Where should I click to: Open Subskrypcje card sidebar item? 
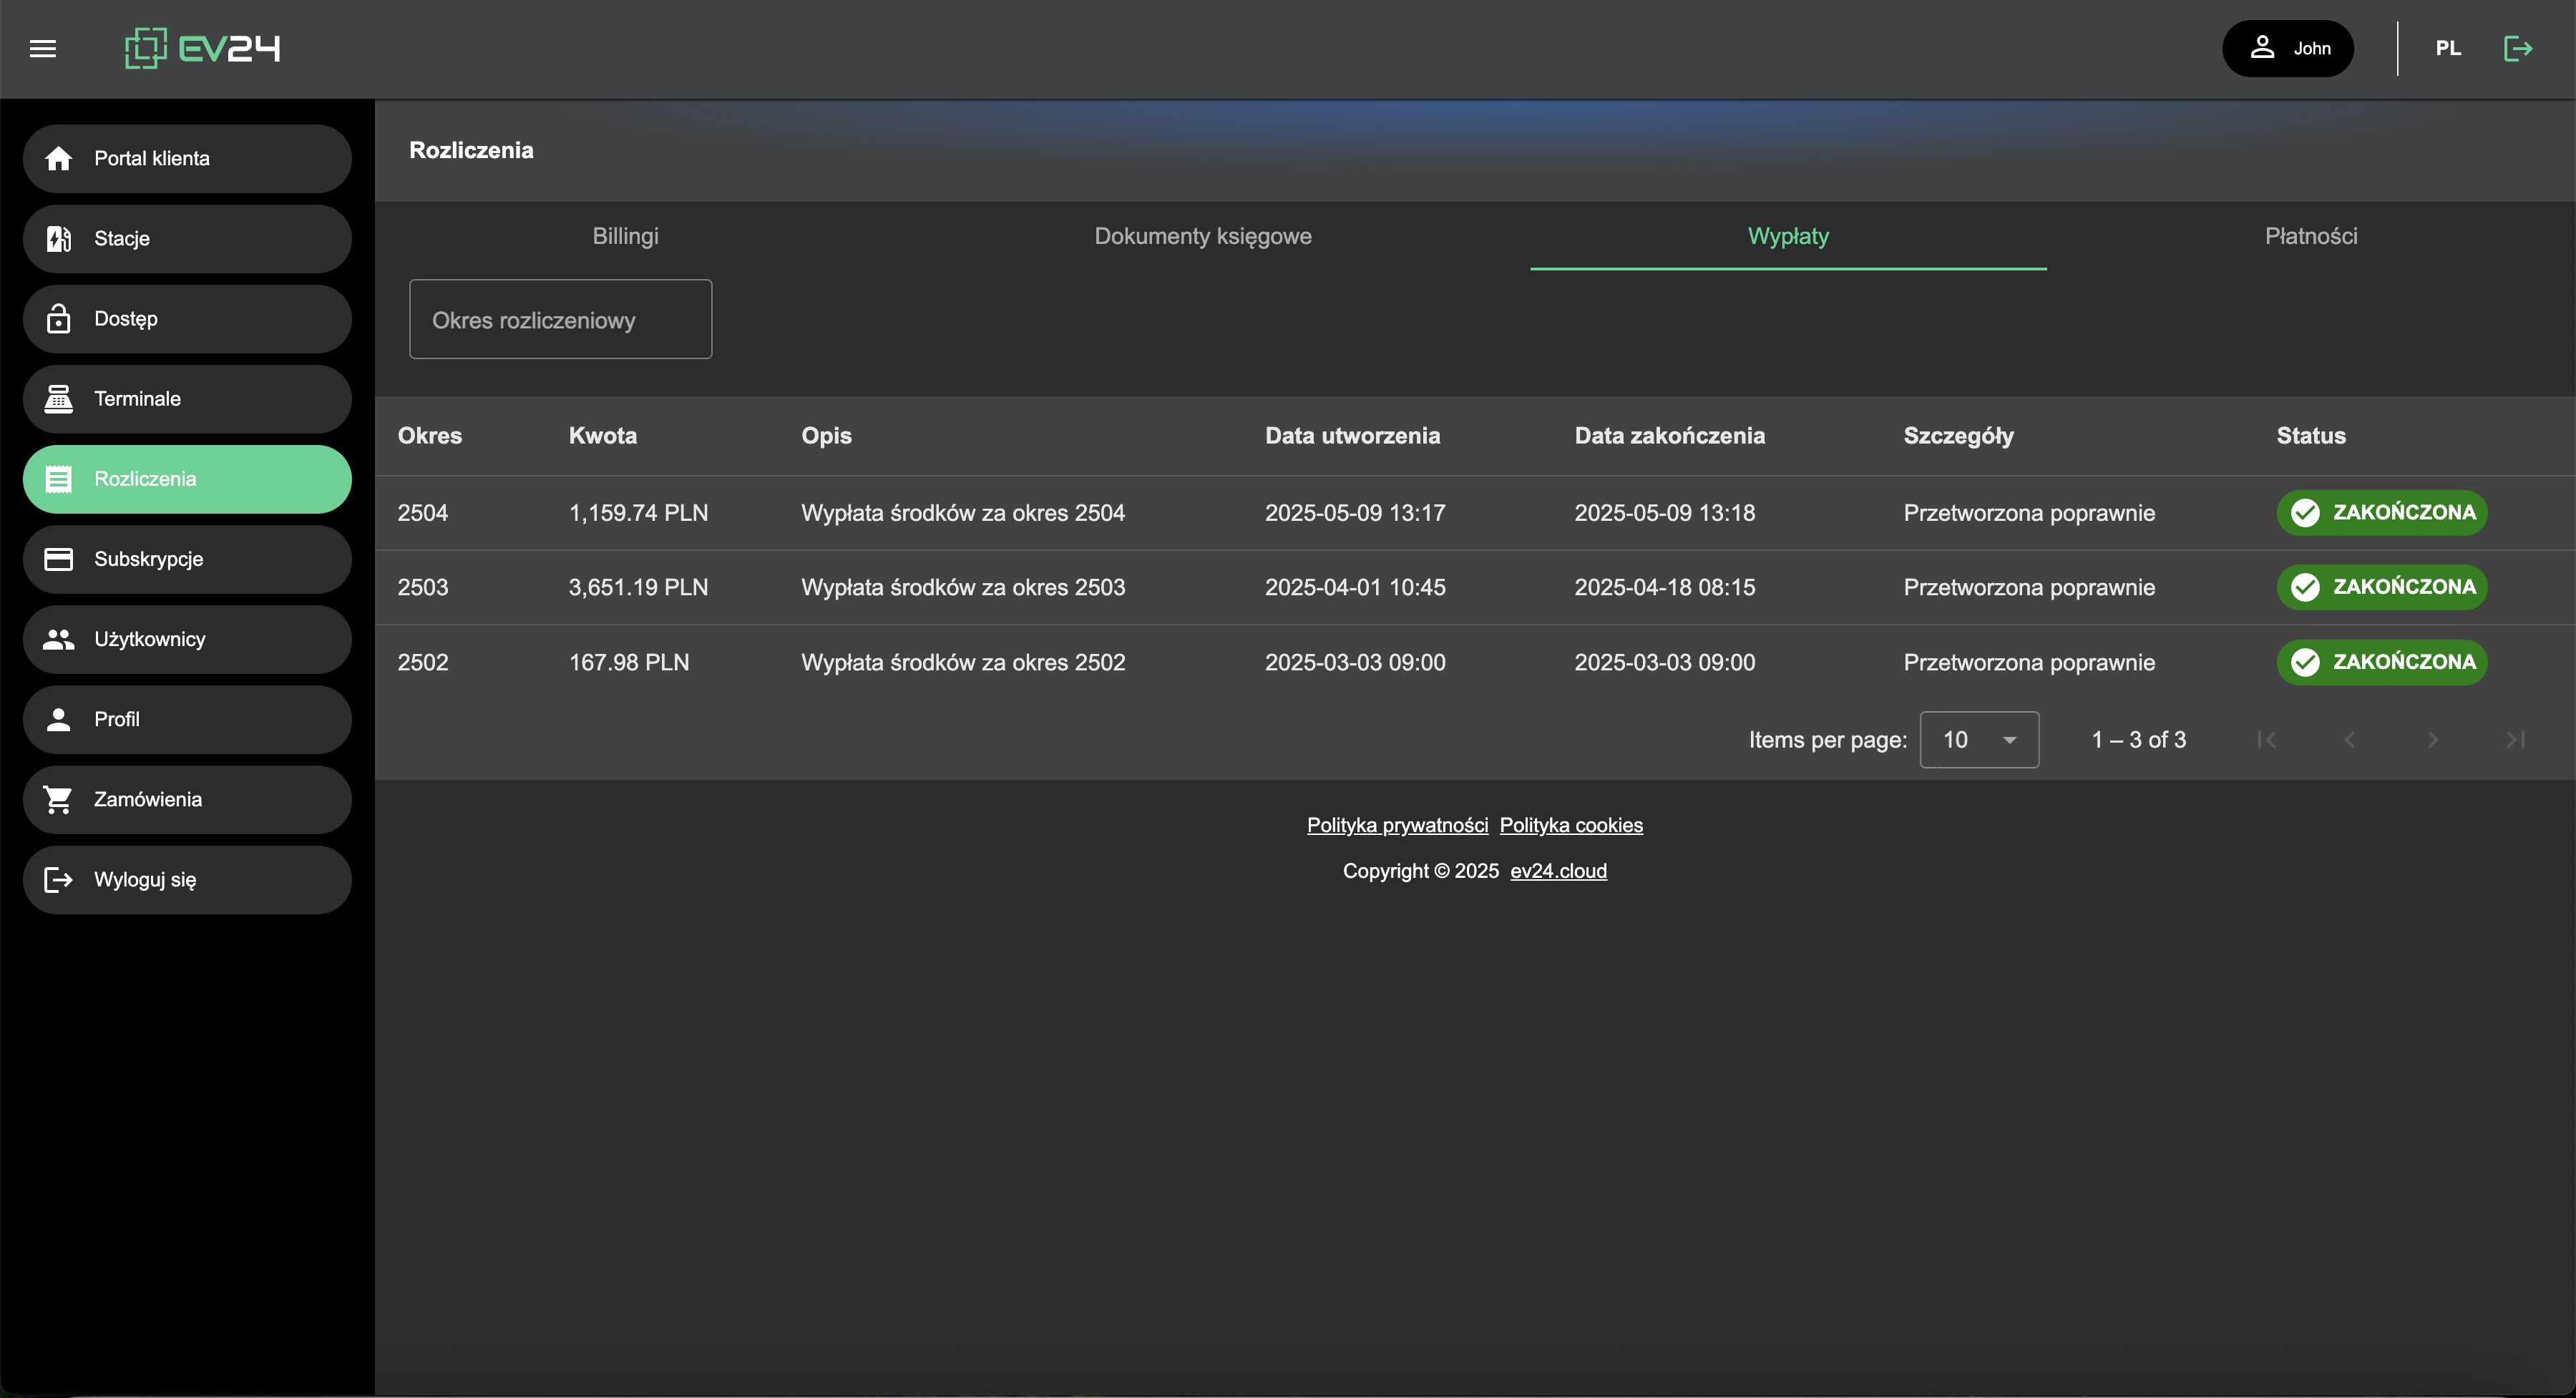(187, 559)
